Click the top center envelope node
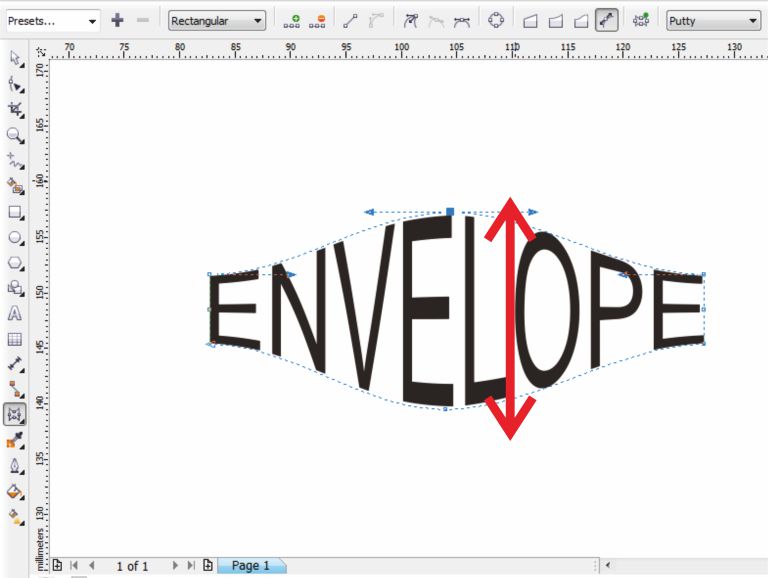Image resolution: width=768 pixels, height=578 pixels. 450,212
